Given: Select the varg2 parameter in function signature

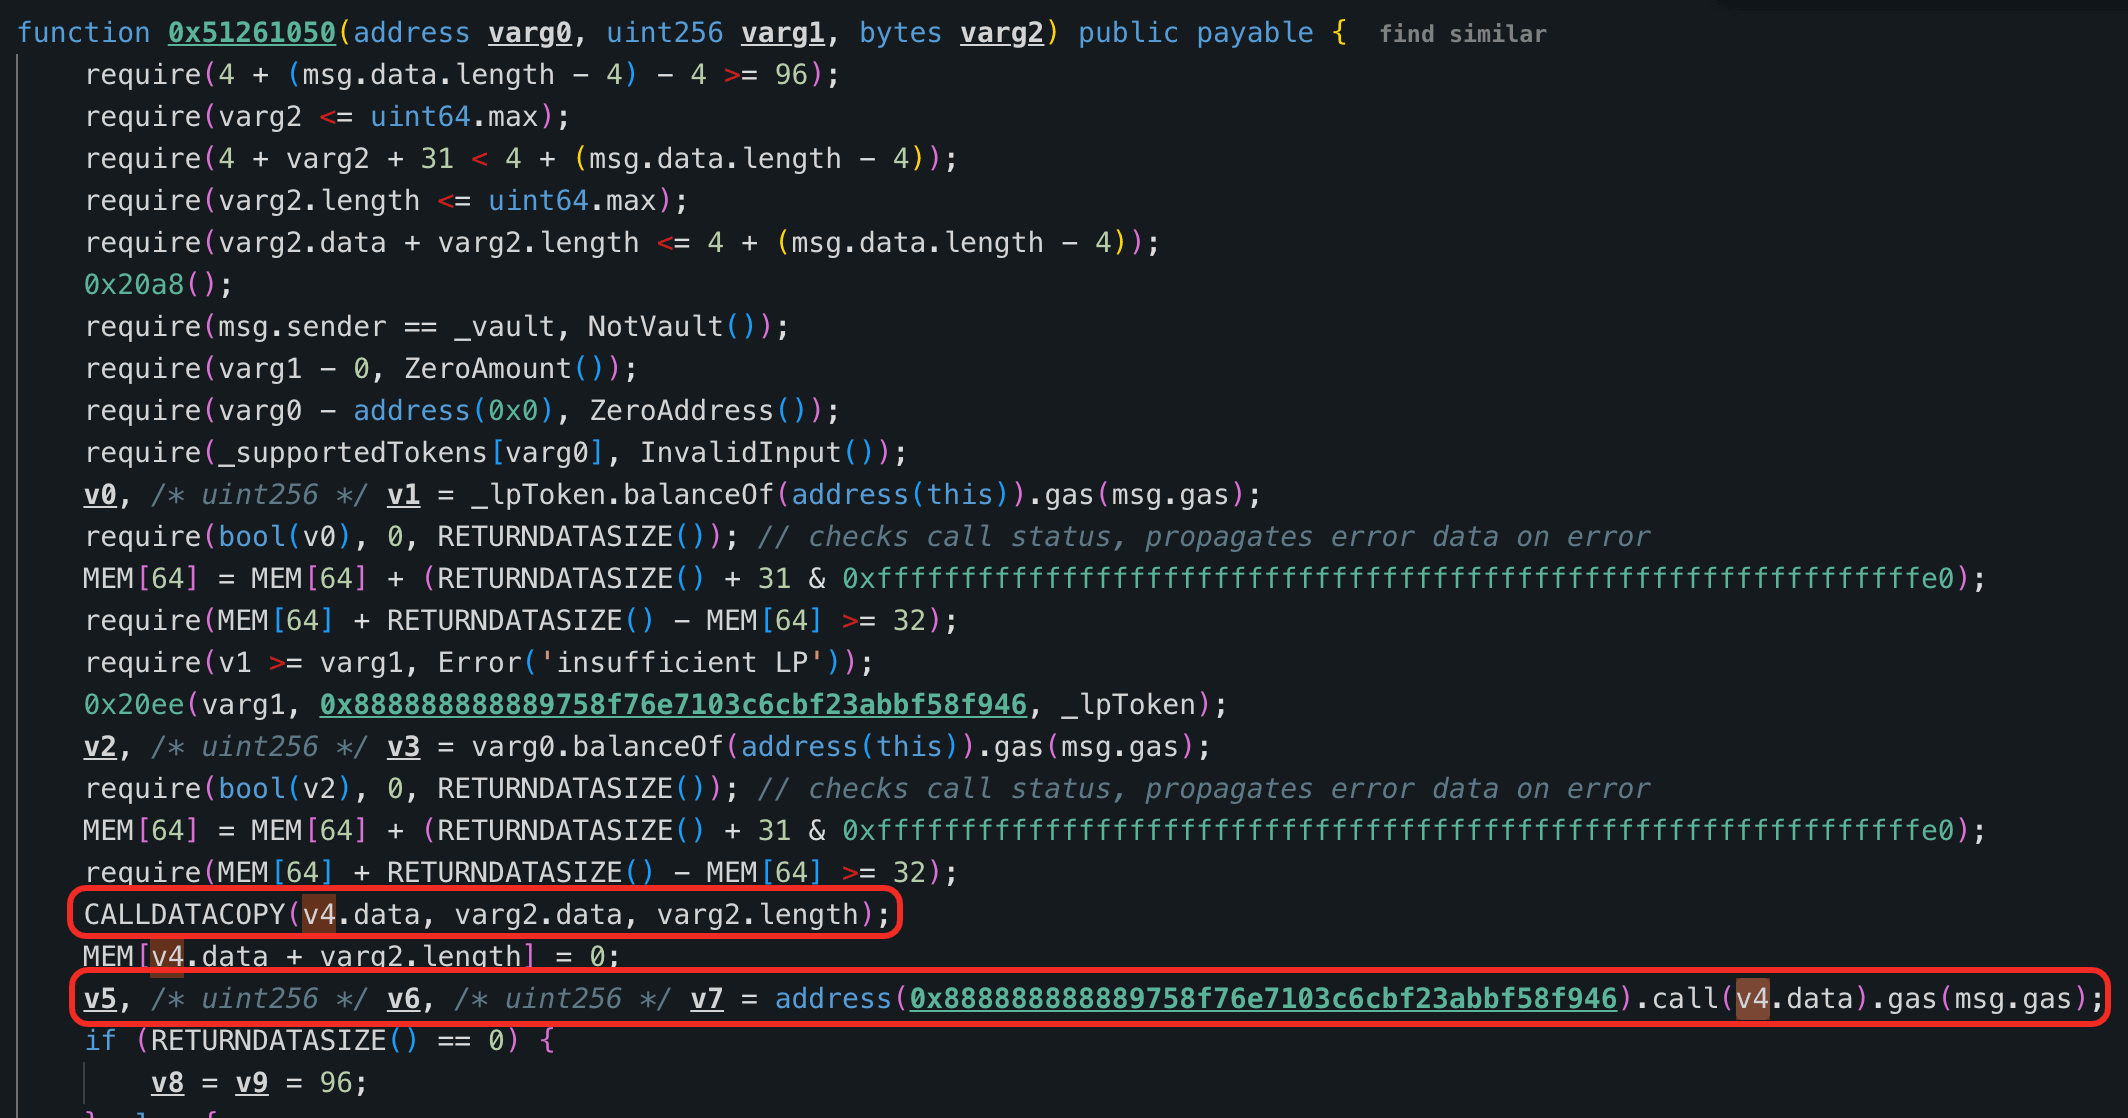Looking at the screenshot, I should tap(1001, 33).
